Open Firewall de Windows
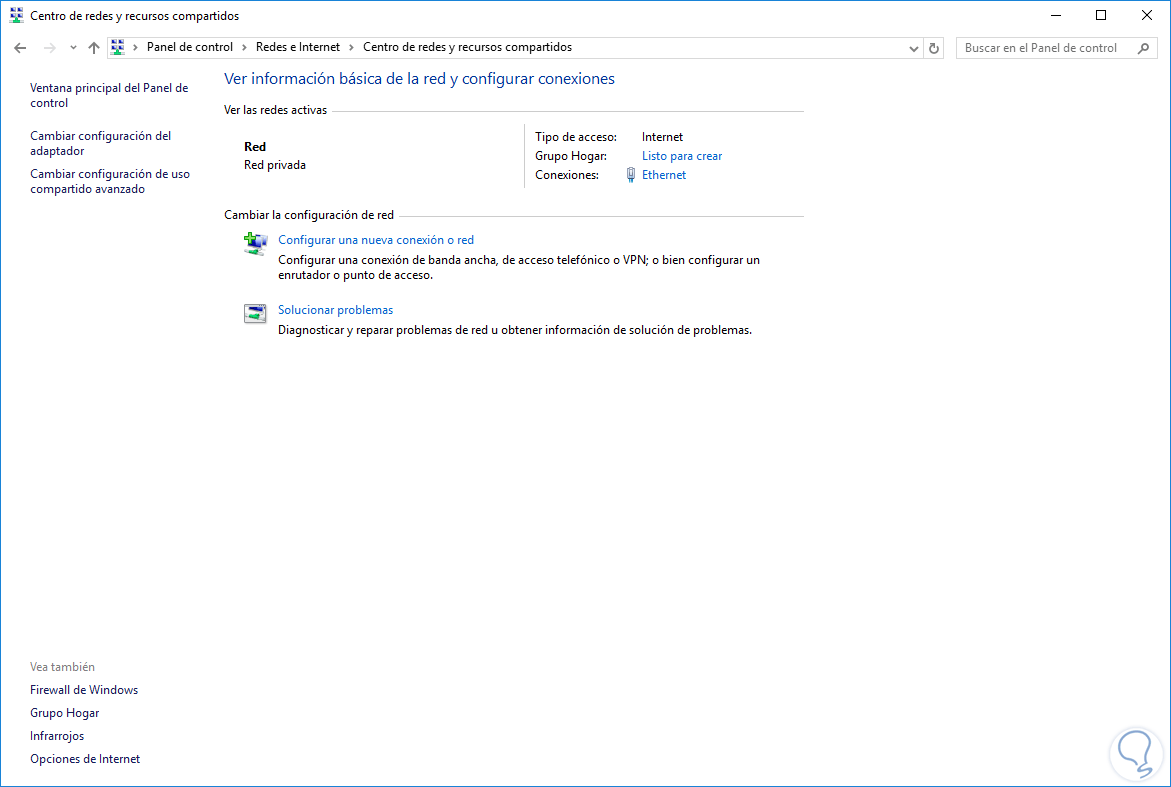 point(84,690)
